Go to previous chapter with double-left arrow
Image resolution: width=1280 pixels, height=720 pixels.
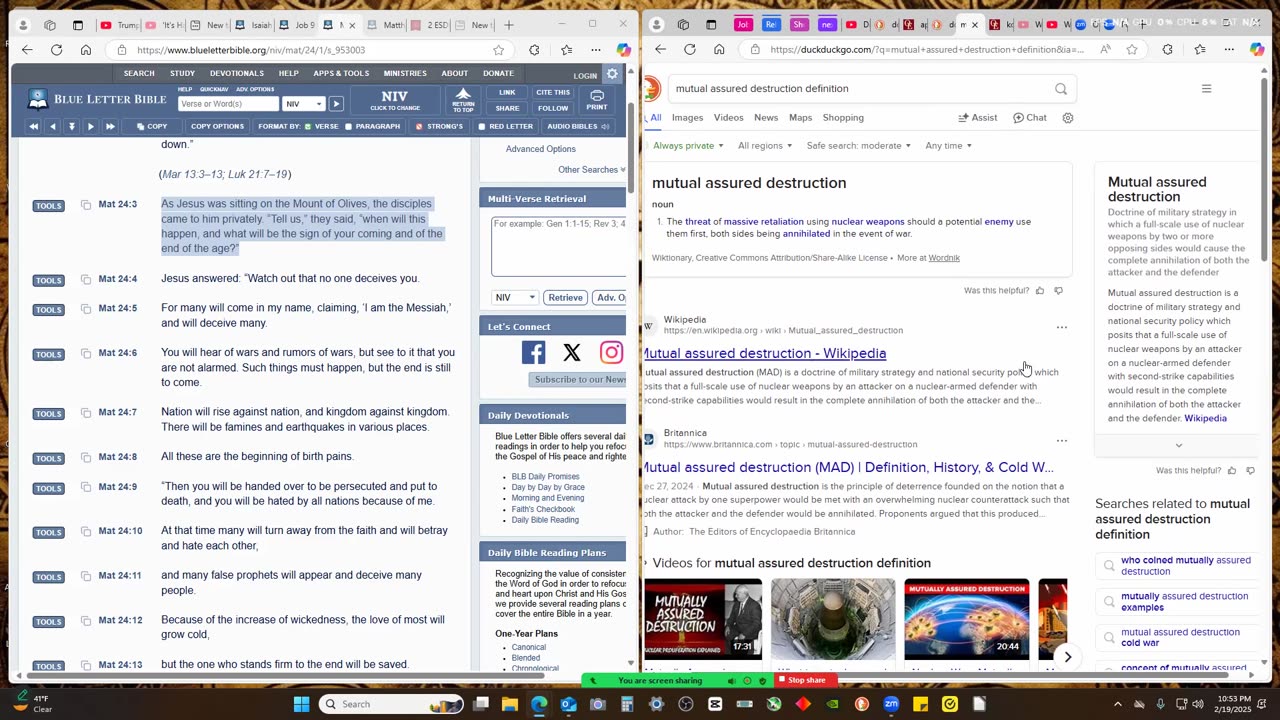pos(33,126)
